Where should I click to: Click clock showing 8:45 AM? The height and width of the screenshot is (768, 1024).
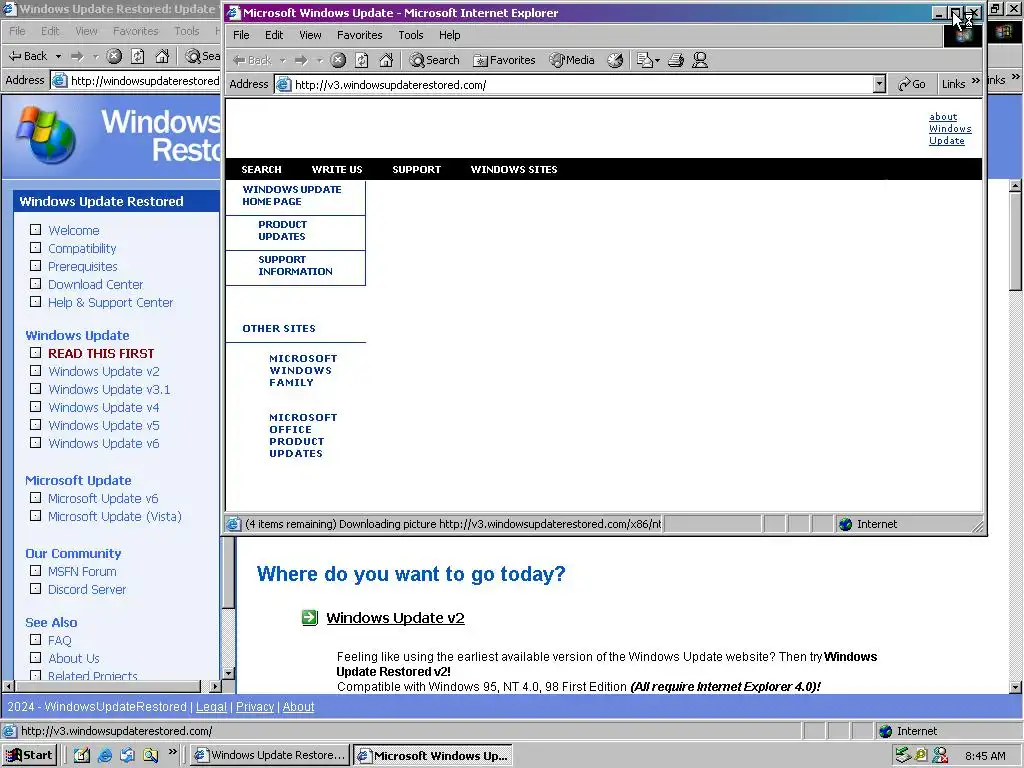tap(985, 756)
